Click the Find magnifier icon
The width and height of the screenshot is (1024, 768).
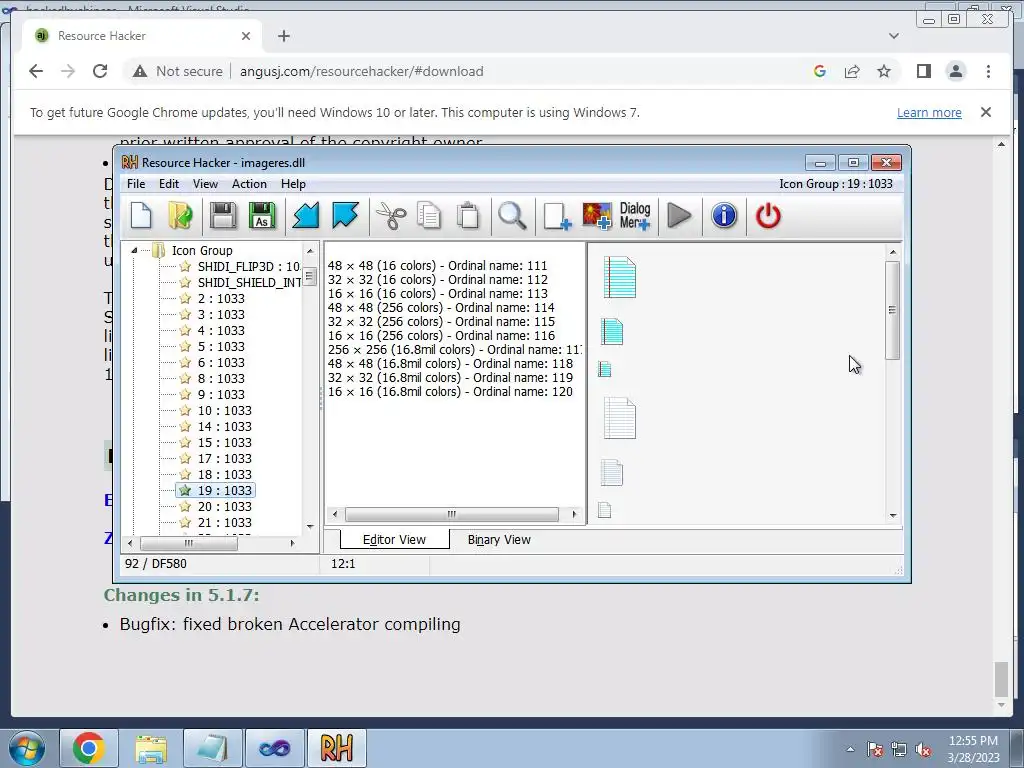click(x=512, y=216)
